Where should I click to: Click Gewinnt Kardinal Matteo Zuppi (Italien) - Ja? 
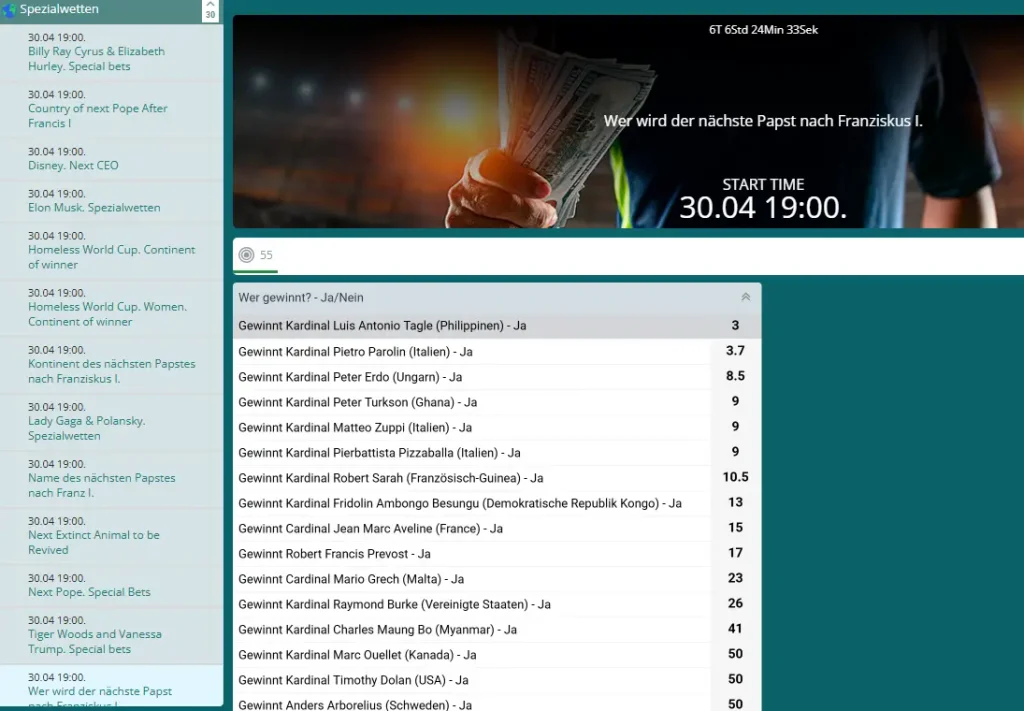pyautogui.click(x=355, y=428)
